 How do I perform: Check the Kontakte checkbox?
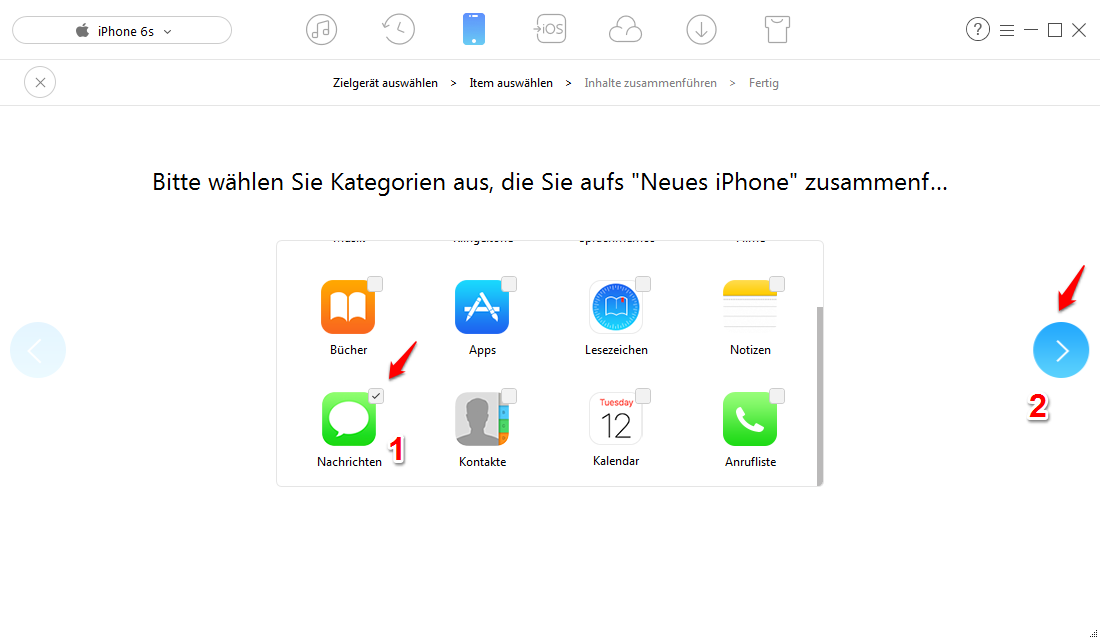pyautogui.click(x=509, y=396)
